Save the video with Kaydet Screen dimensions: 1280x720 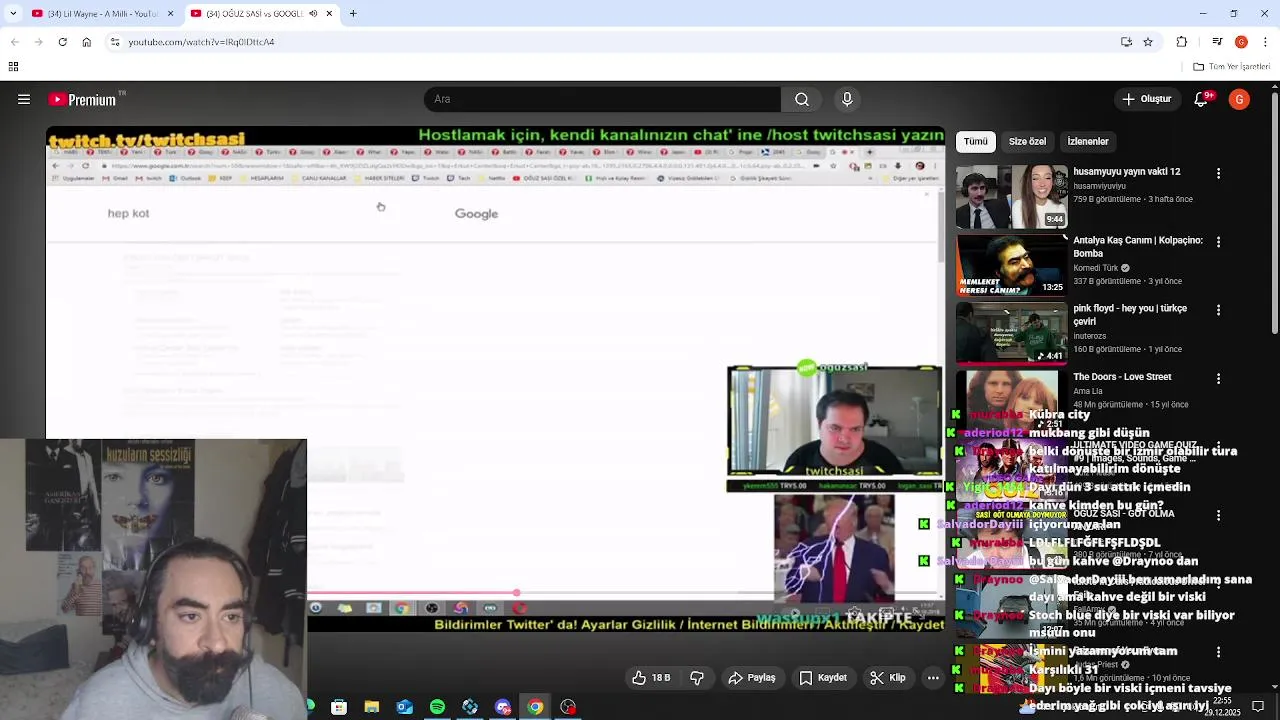click(823, 678)
